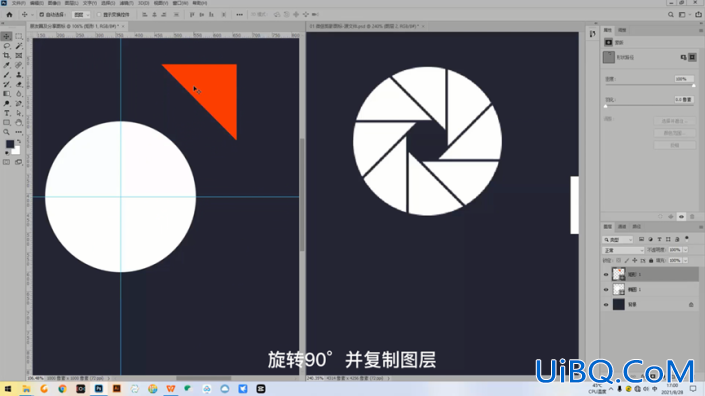Hide the ellipse layer via eye icon
The image size is (705, 396).
tap(606, 289)
